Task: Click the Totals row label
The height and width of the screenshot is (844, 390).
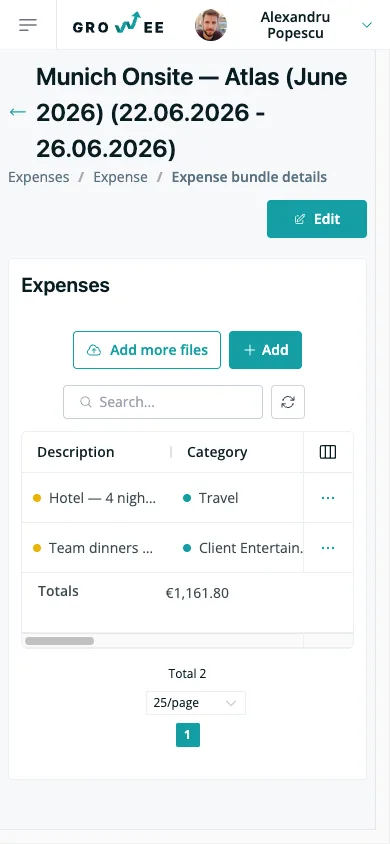Action: coord(58,591)
